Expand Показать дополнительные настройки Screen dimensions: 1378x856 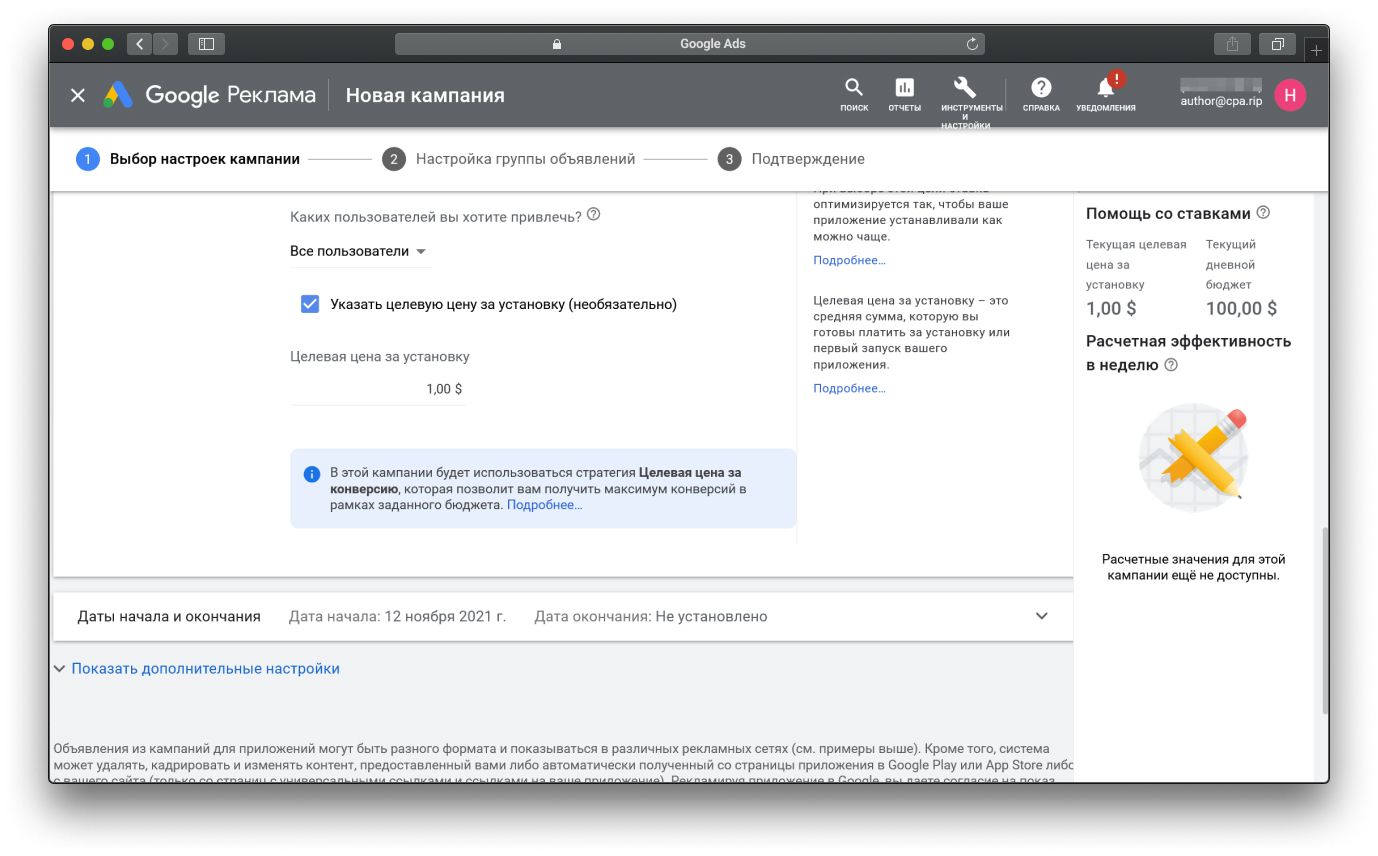197,668
